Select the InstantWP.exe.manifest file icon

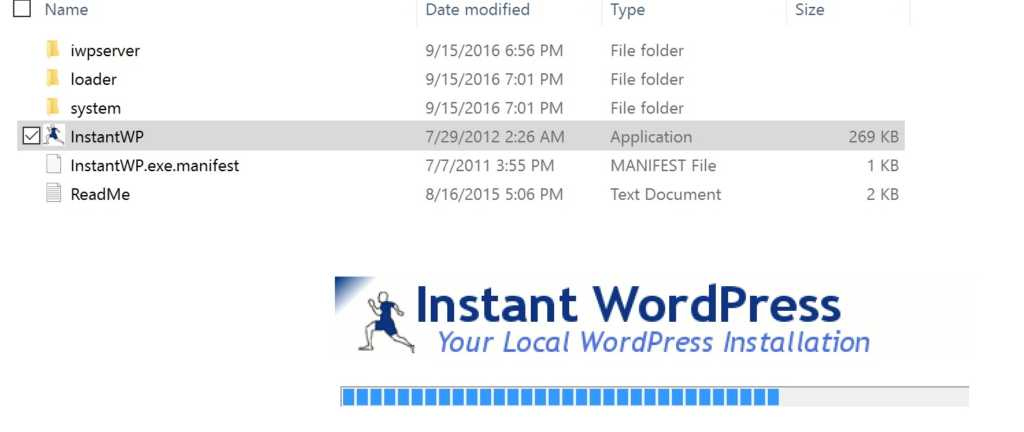(x=54, y=164)
